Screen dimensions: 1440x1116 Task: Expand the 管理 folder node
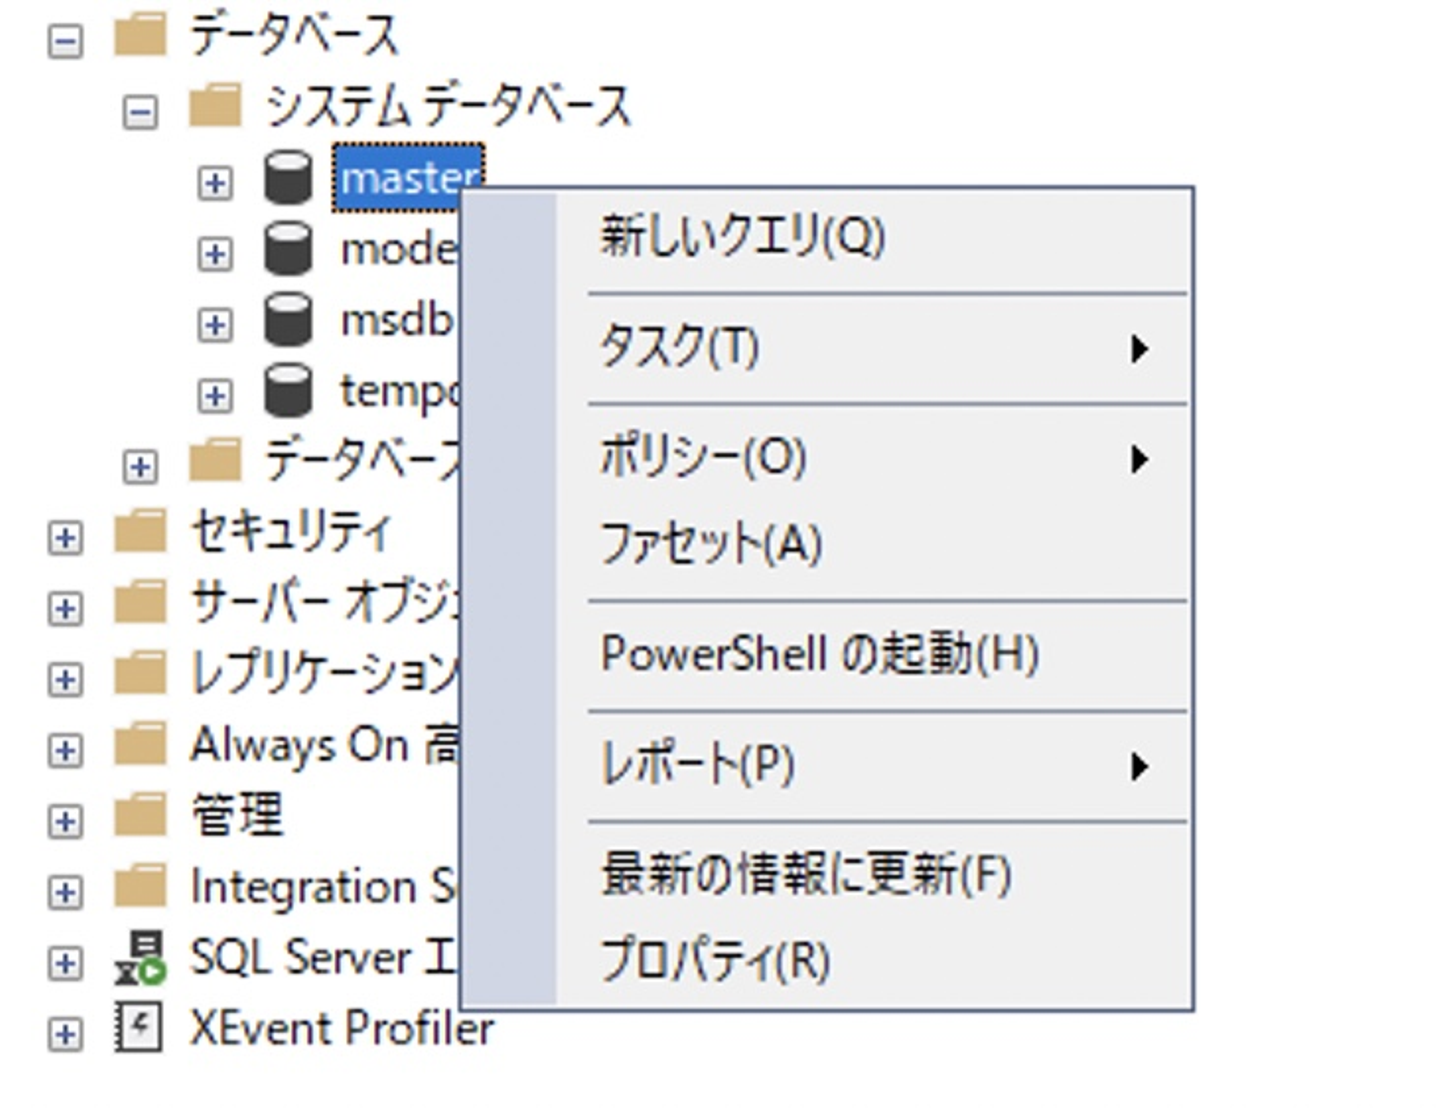(66, 821)
